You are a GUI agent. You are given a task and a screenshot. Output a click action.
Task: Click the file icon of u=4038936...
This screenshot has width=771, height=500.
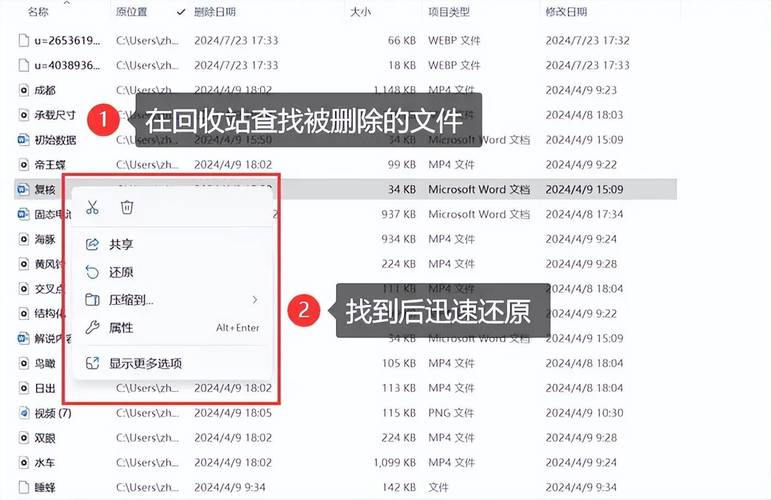point(24,65)
